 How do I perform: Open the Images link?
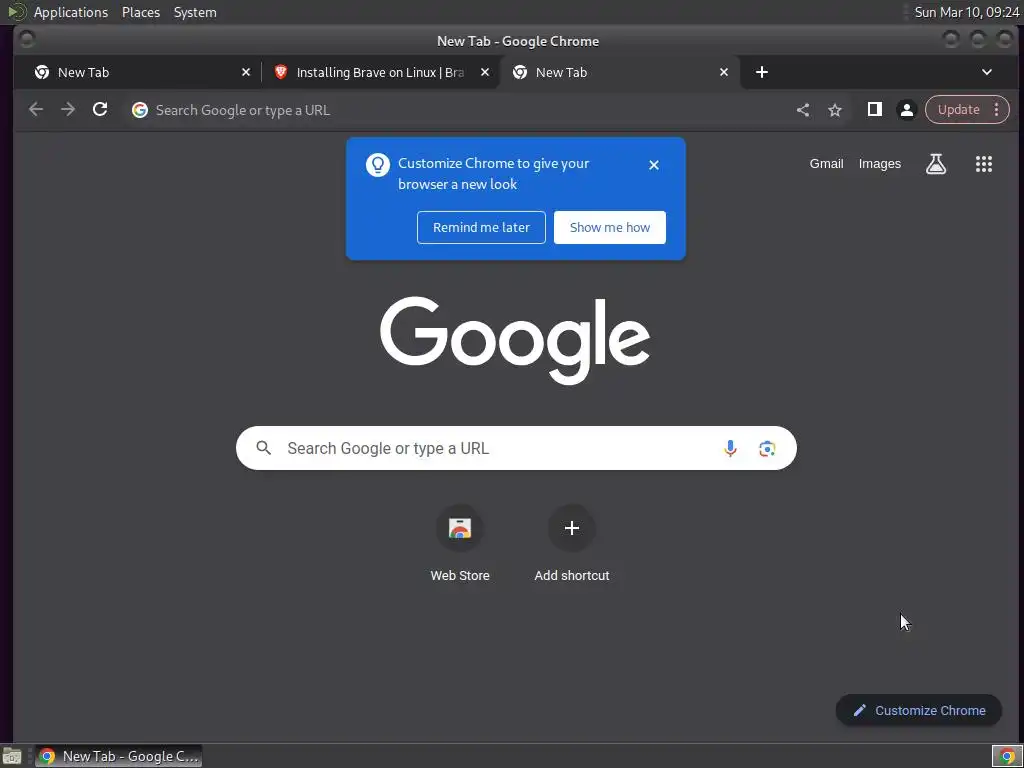click(x=880, y=164)
